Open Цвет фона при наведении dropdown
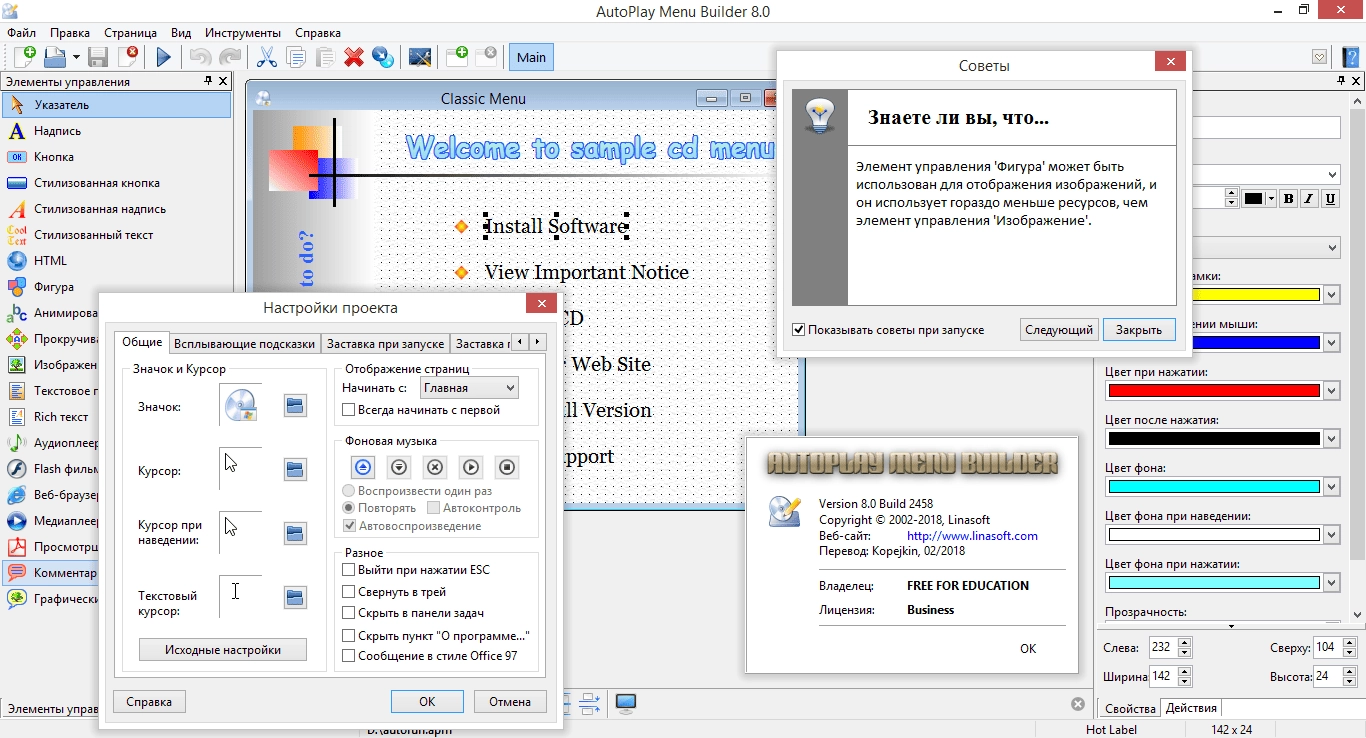 coord(1331,535)
